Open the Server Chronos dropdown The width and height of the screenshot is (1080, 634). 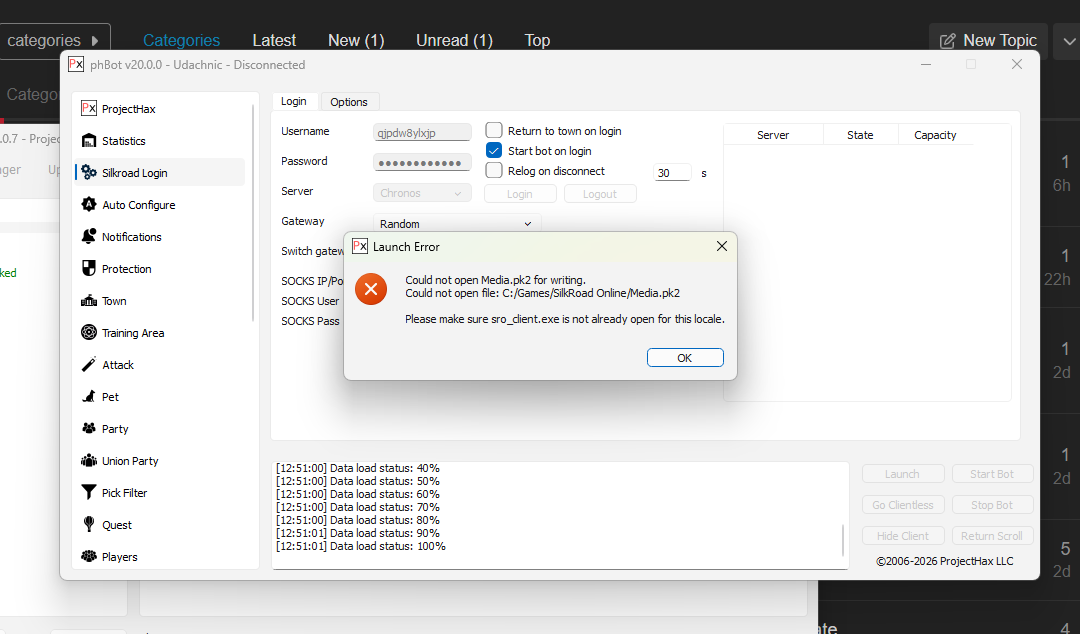(x=423, y=193)
